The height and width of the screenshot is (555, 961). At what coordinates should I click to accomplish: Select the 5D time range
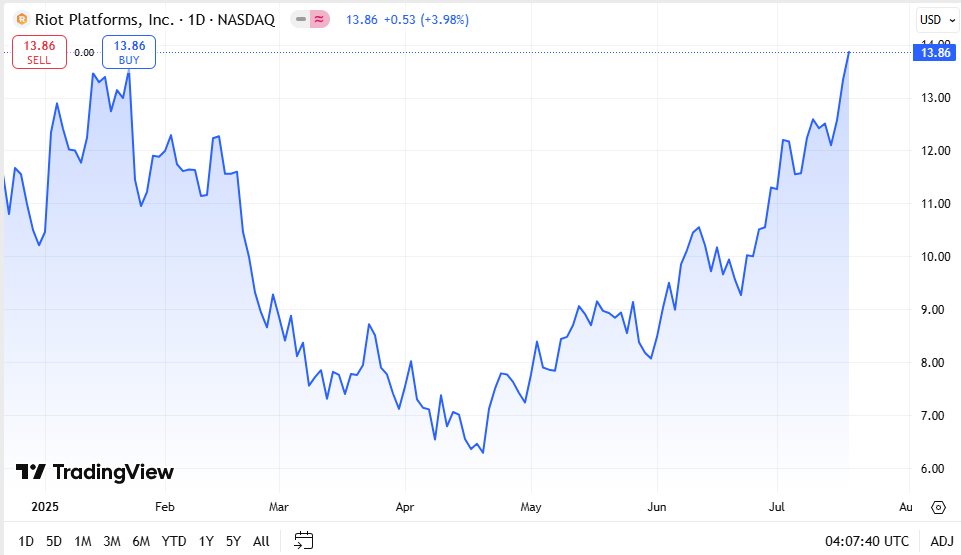click(54, 541)
